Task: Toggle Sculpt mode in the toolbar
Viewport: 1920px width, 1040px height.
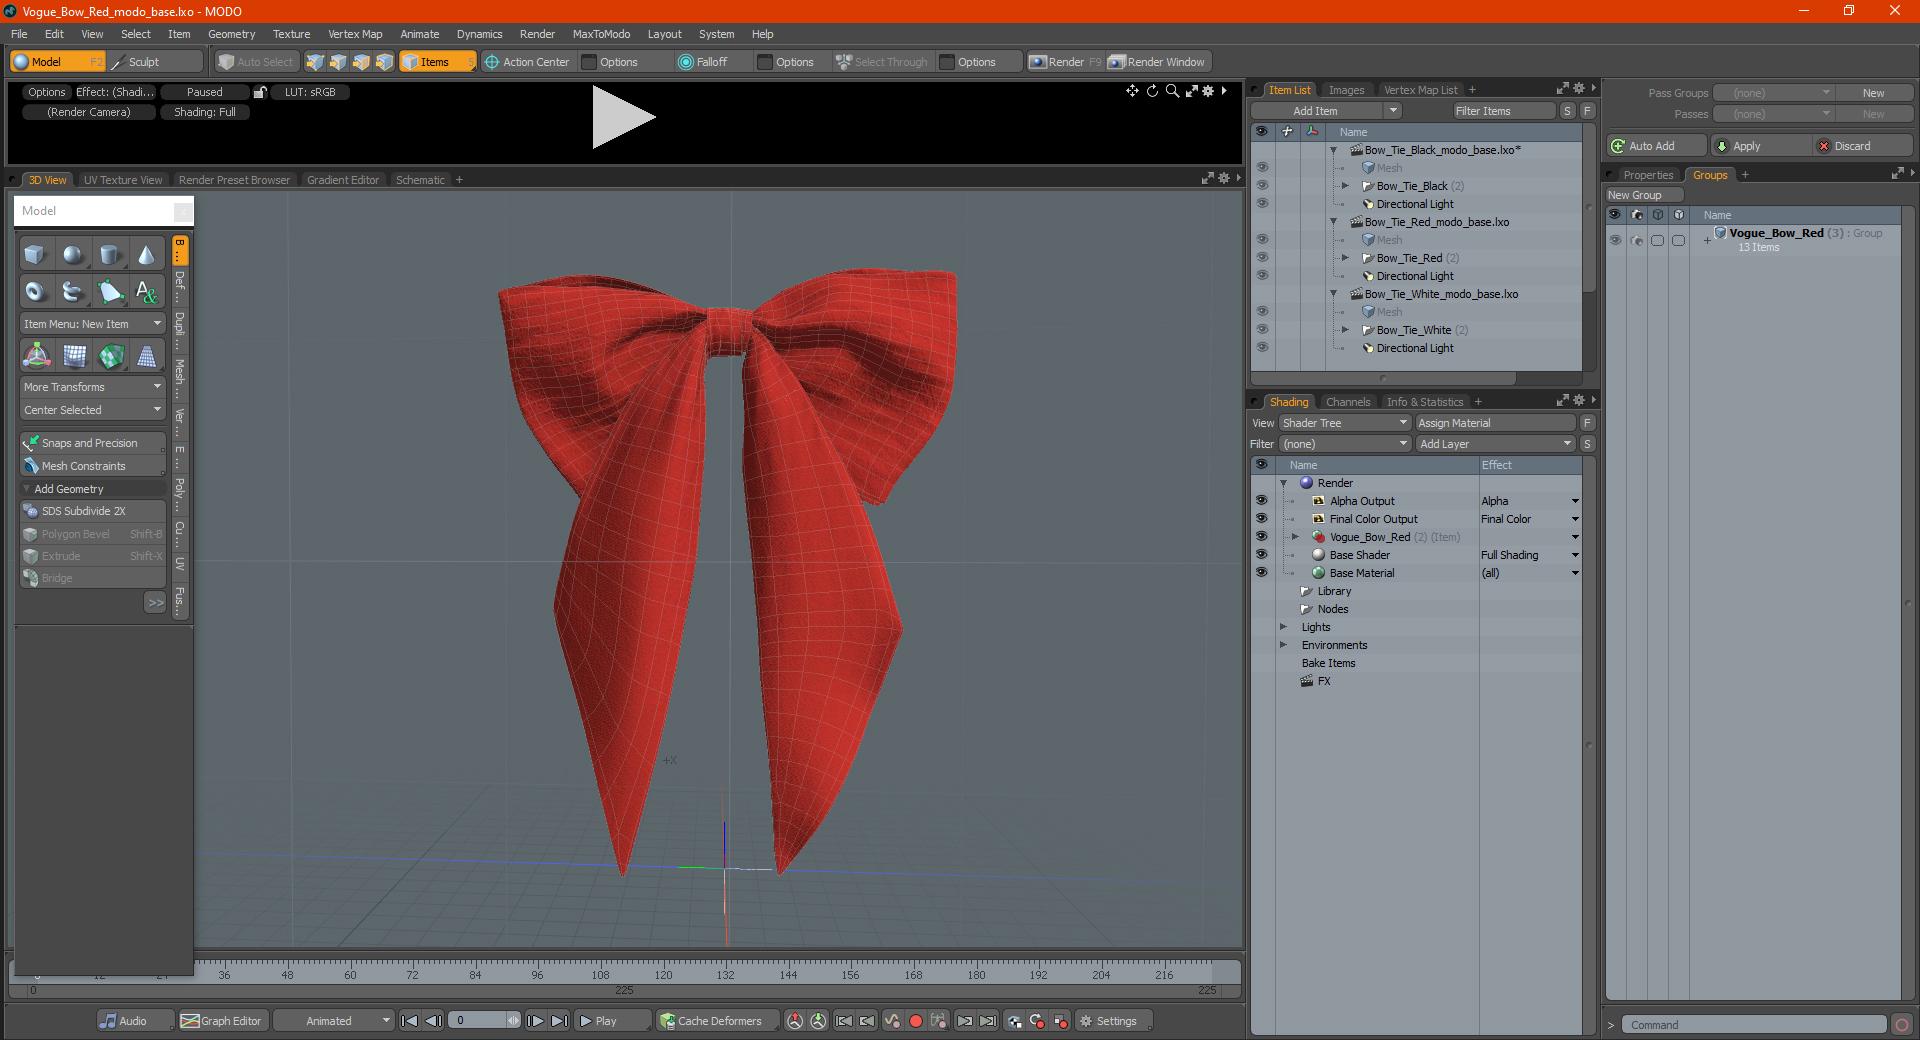Action: 155,62
